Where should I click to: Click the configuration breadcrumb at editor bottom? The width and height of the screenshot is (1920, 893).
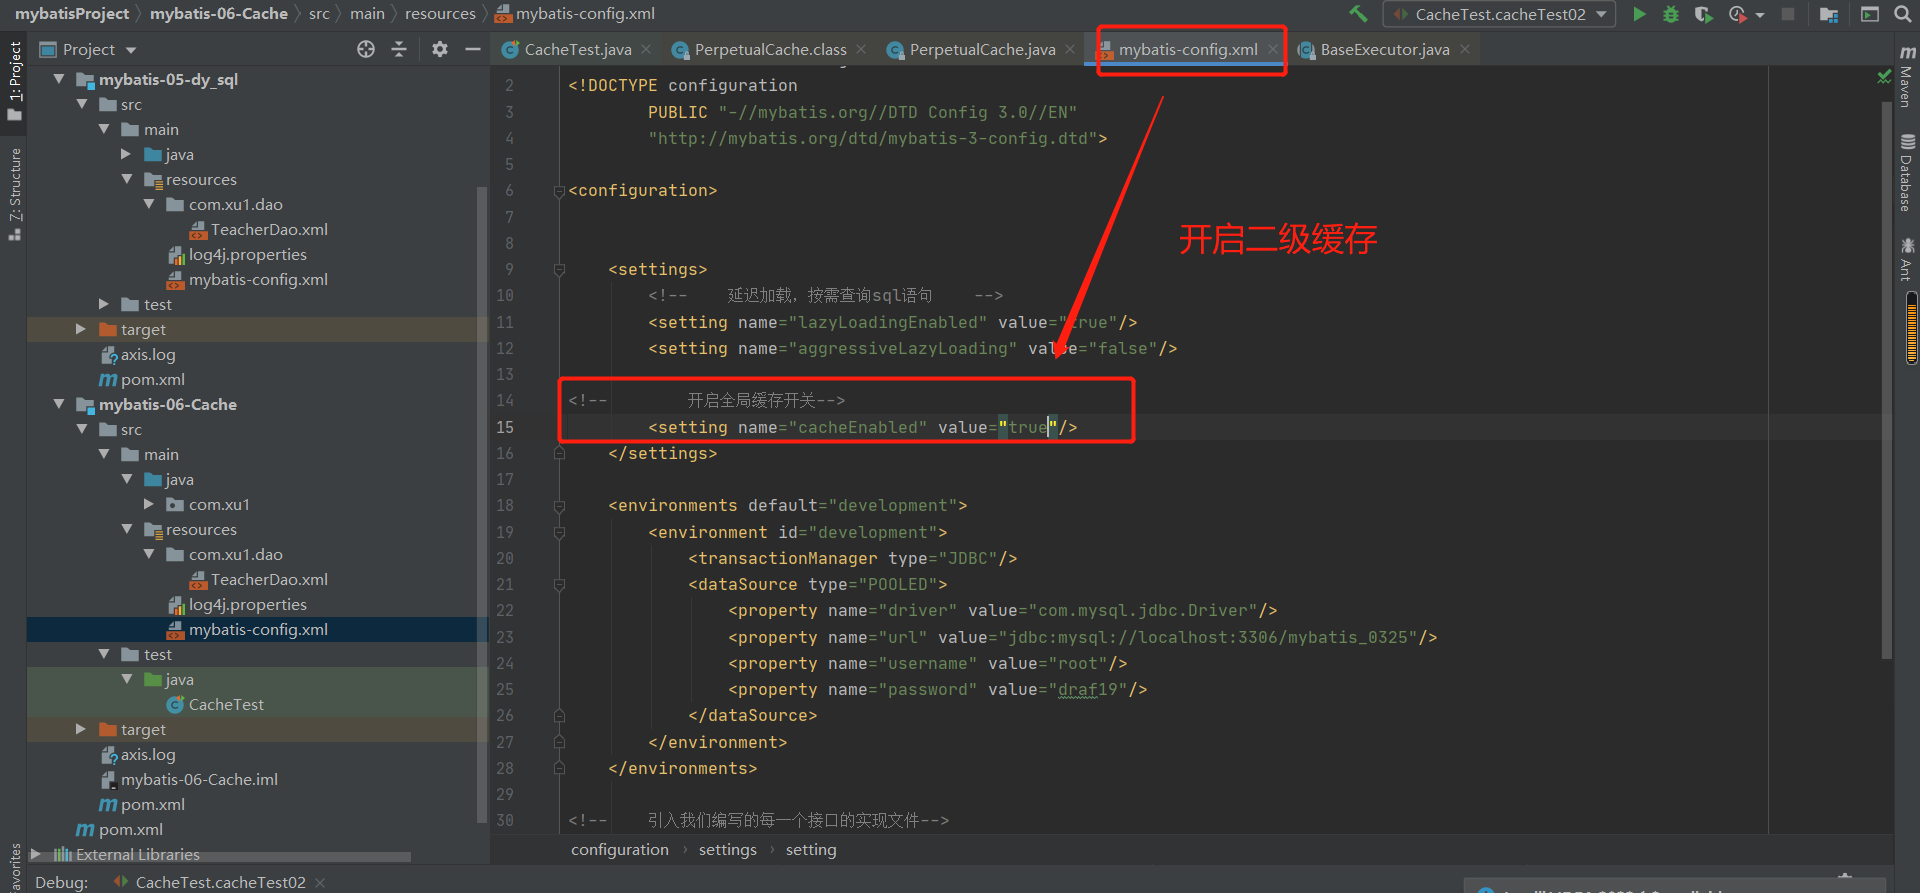click(x=620, y=849)
